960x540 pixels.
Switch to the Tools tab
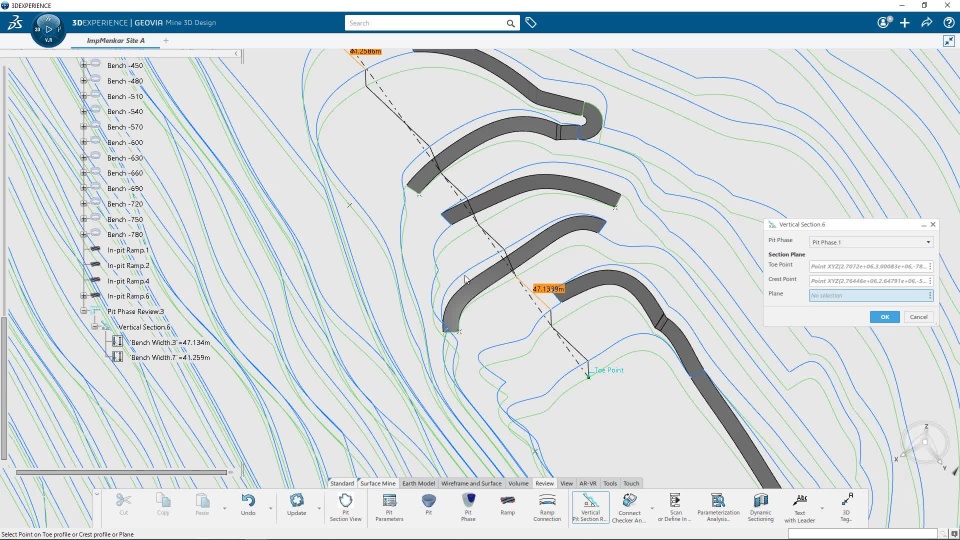pyautogui.click(x=610, y=483)
